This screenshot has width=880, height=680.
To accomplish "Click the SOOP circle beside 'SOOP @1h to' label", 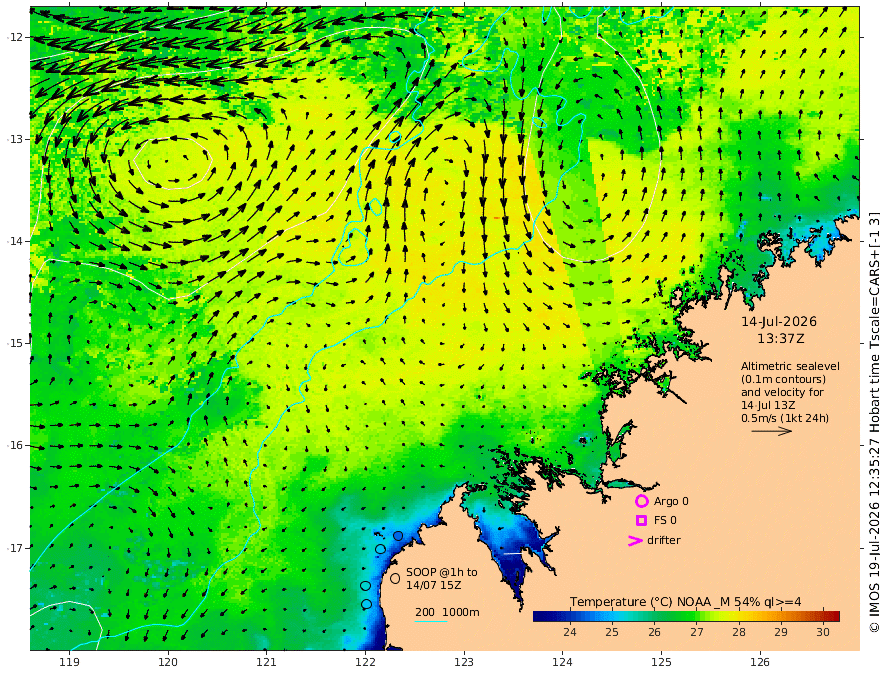I will coord(395,578).
